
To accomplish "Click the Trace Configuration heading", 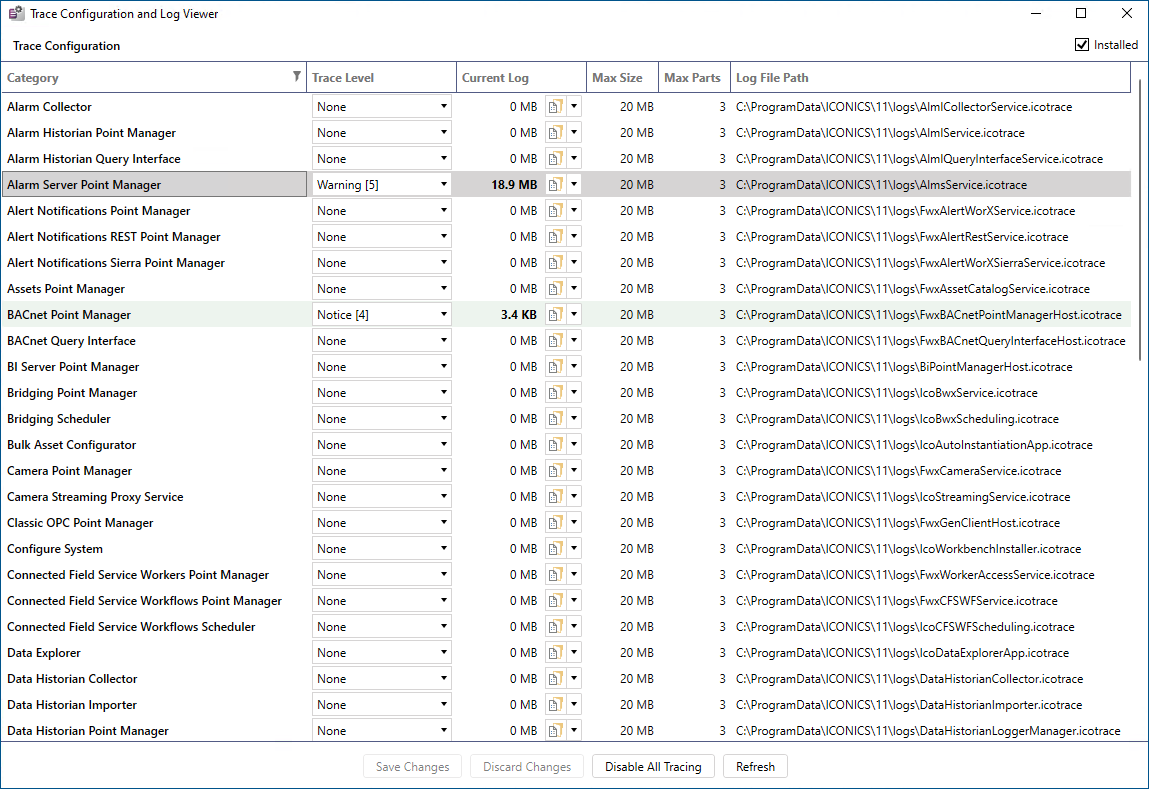I will coord(67,45).
